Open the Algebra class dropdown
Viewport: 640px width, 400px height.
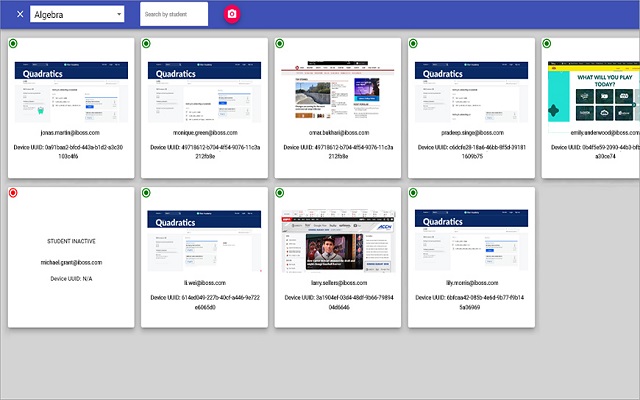[77, 14]
